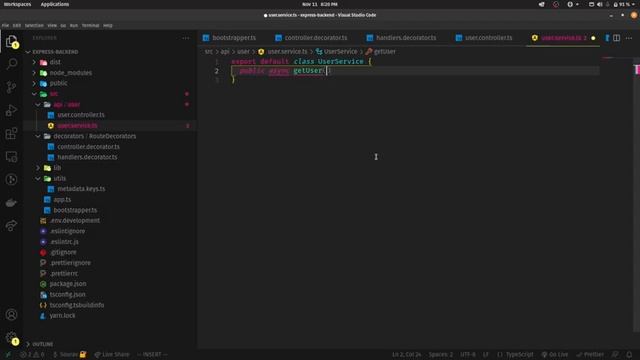The height and width of the screenshot is (360, 640).
Task: Open the Live Share view in the activity bar
Action: pos(11,225)
